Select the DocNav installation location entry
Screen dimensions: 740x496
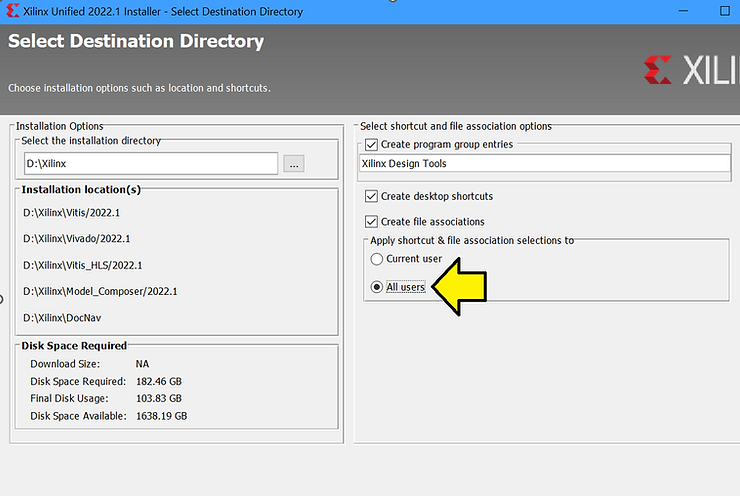click(x=62, y=317)
